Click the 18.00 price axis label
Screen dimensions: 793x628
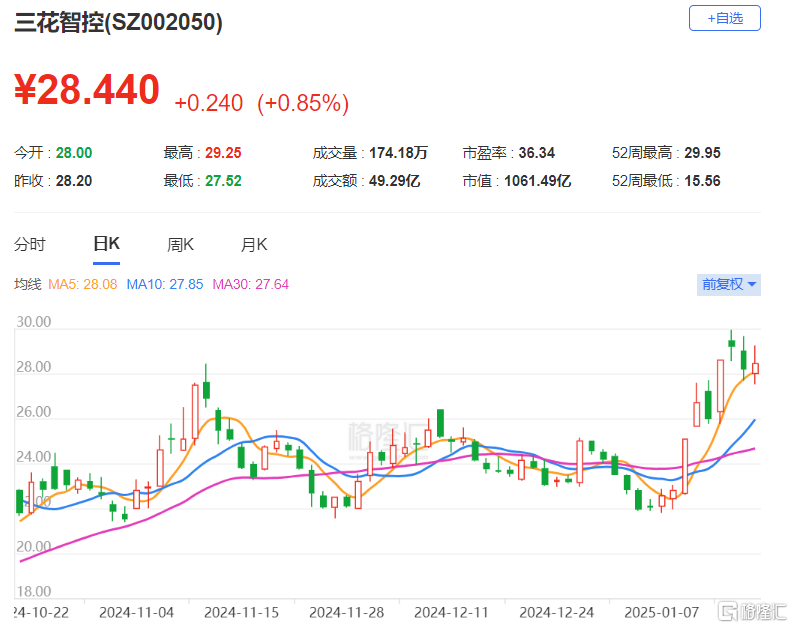[x=34, y=592]
